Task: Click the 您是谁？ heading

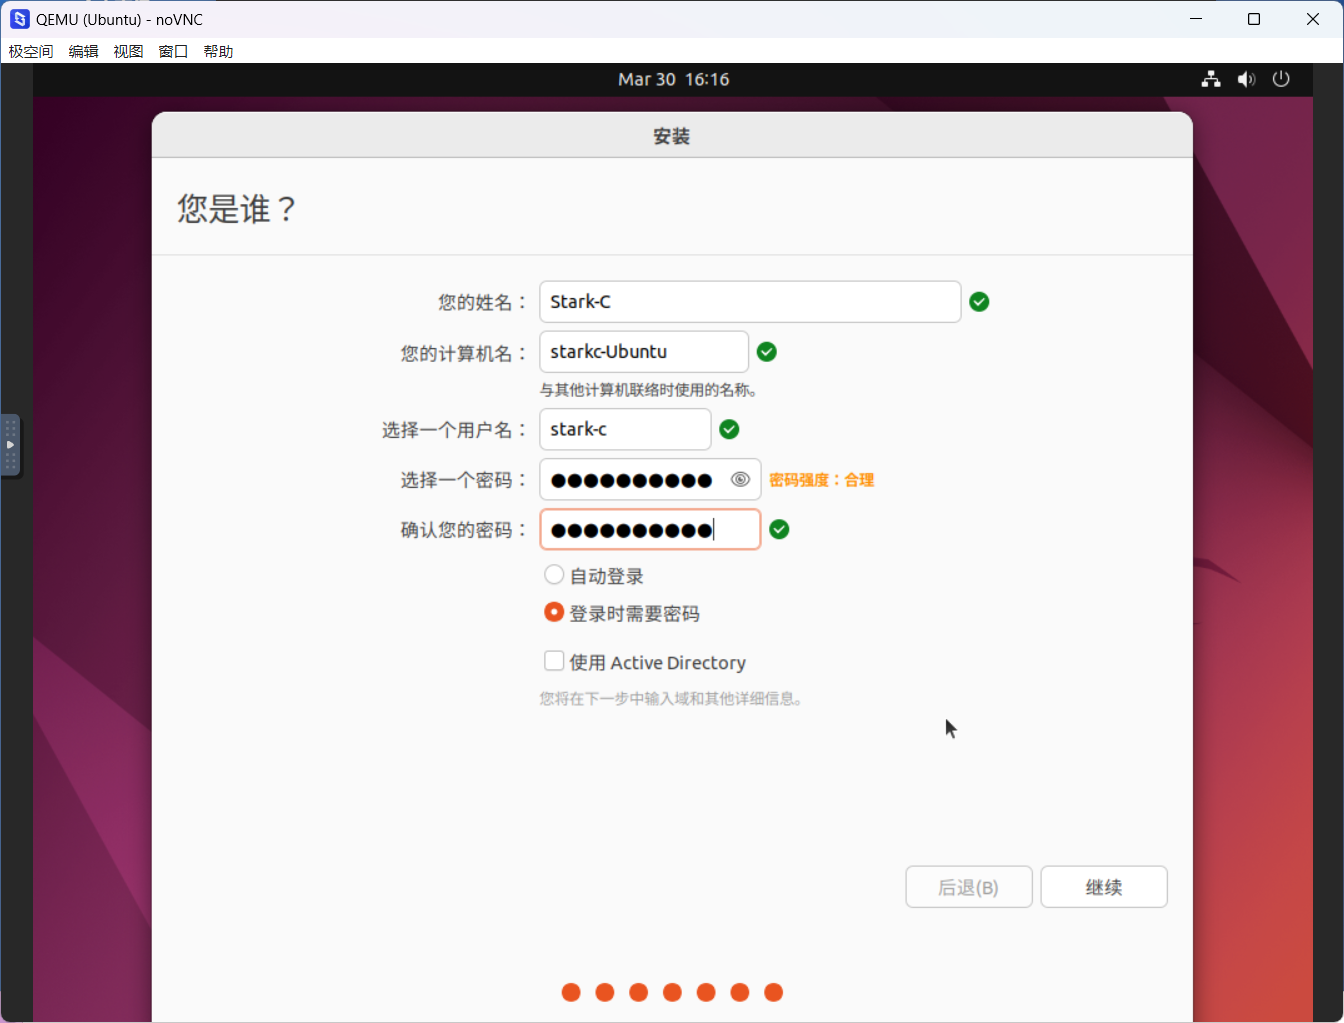Action: pyautogui.click(x=237, y=208)
